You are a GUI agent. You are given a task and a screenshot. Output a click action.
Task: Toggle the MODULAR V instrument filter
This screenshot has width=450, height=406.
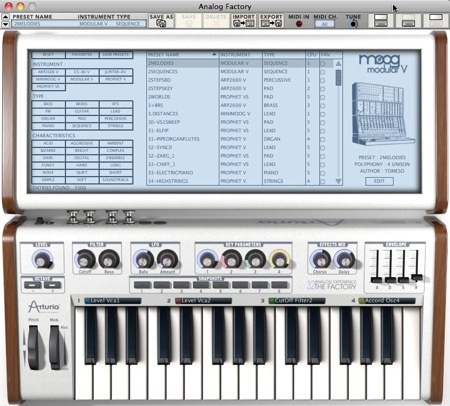click(x=82, y=79)
